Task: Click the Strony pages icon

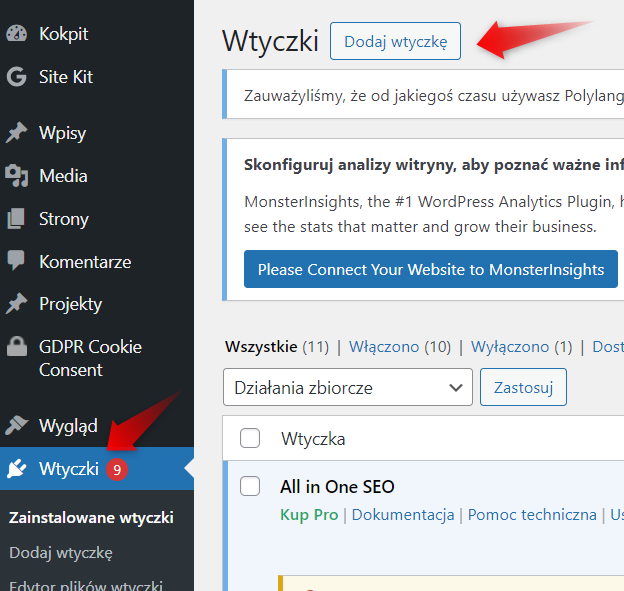Action: (16, 219)
